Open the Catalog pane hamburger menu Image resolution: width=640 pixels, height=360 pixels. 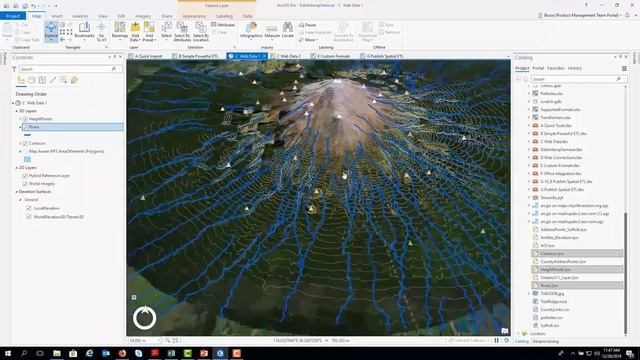point(624,69)
